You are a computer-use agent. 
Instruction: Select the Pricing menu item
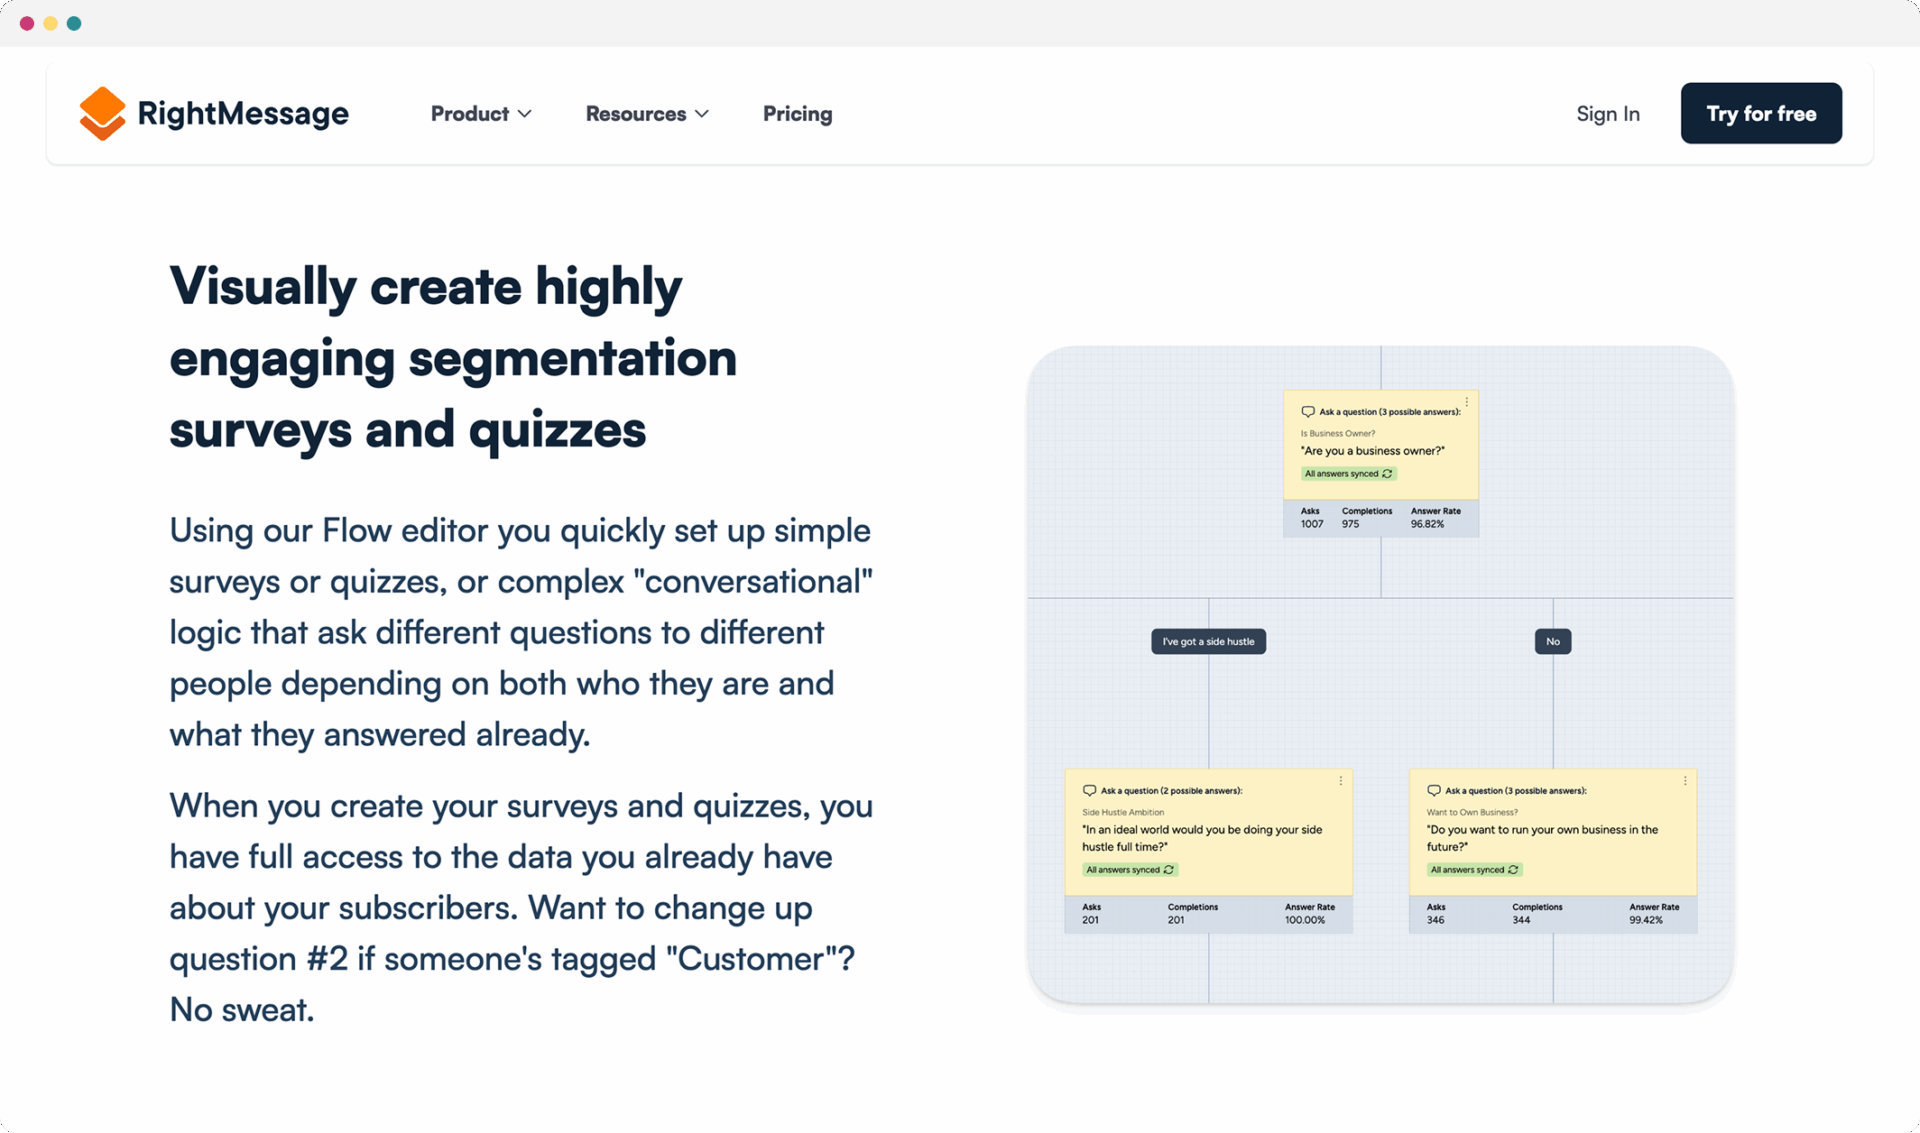tap(797, 114)
